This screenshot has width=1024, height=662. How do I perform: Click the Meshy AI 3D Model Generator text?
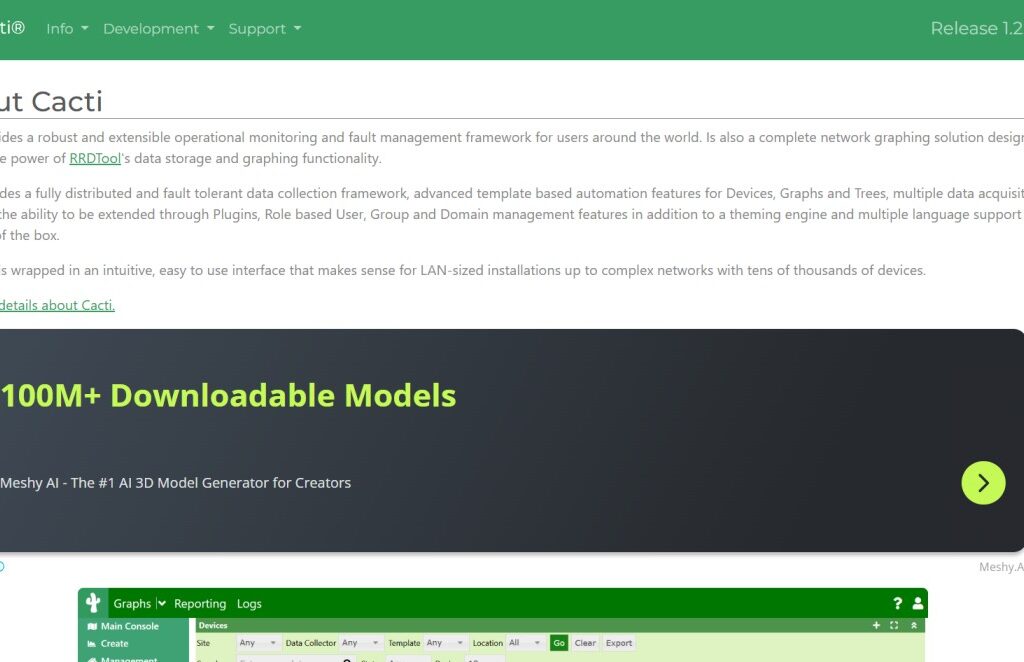pyautogui.click(x=176, y=483)
